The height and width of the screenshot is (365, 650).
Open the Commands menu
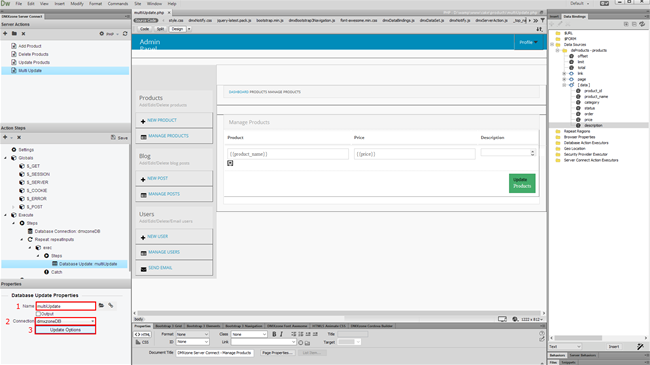[x=118, y=3]
